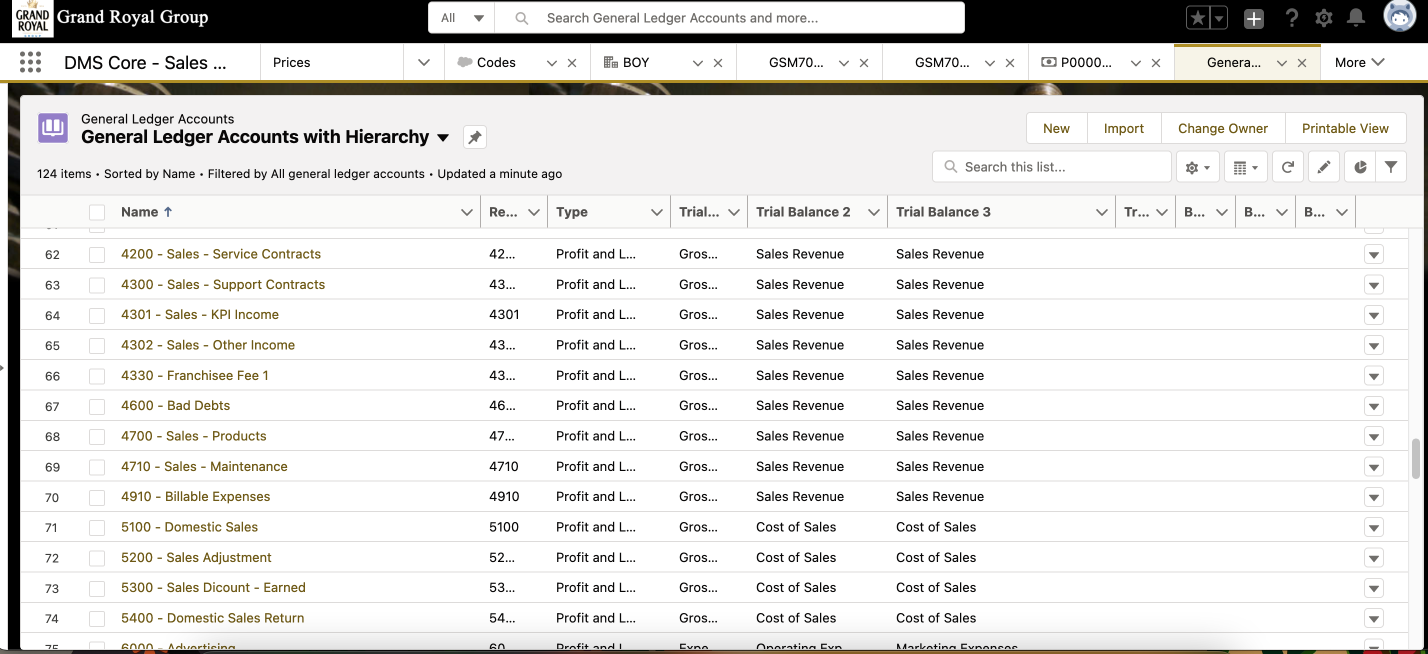Refresh the list view
The image size is (1428, 654).
(1289, 167)
